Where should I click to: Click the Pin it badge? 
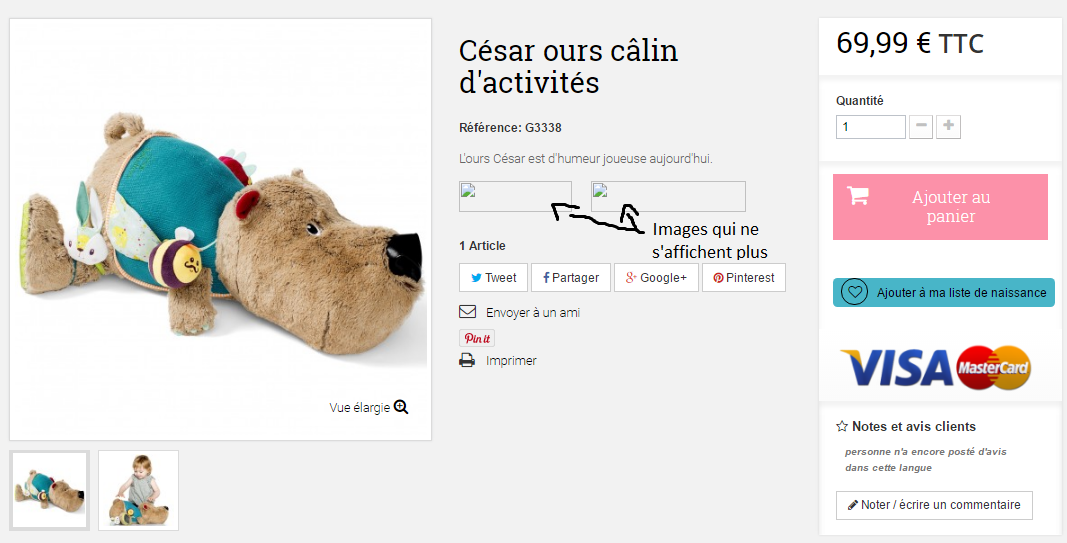click(477, 338)
